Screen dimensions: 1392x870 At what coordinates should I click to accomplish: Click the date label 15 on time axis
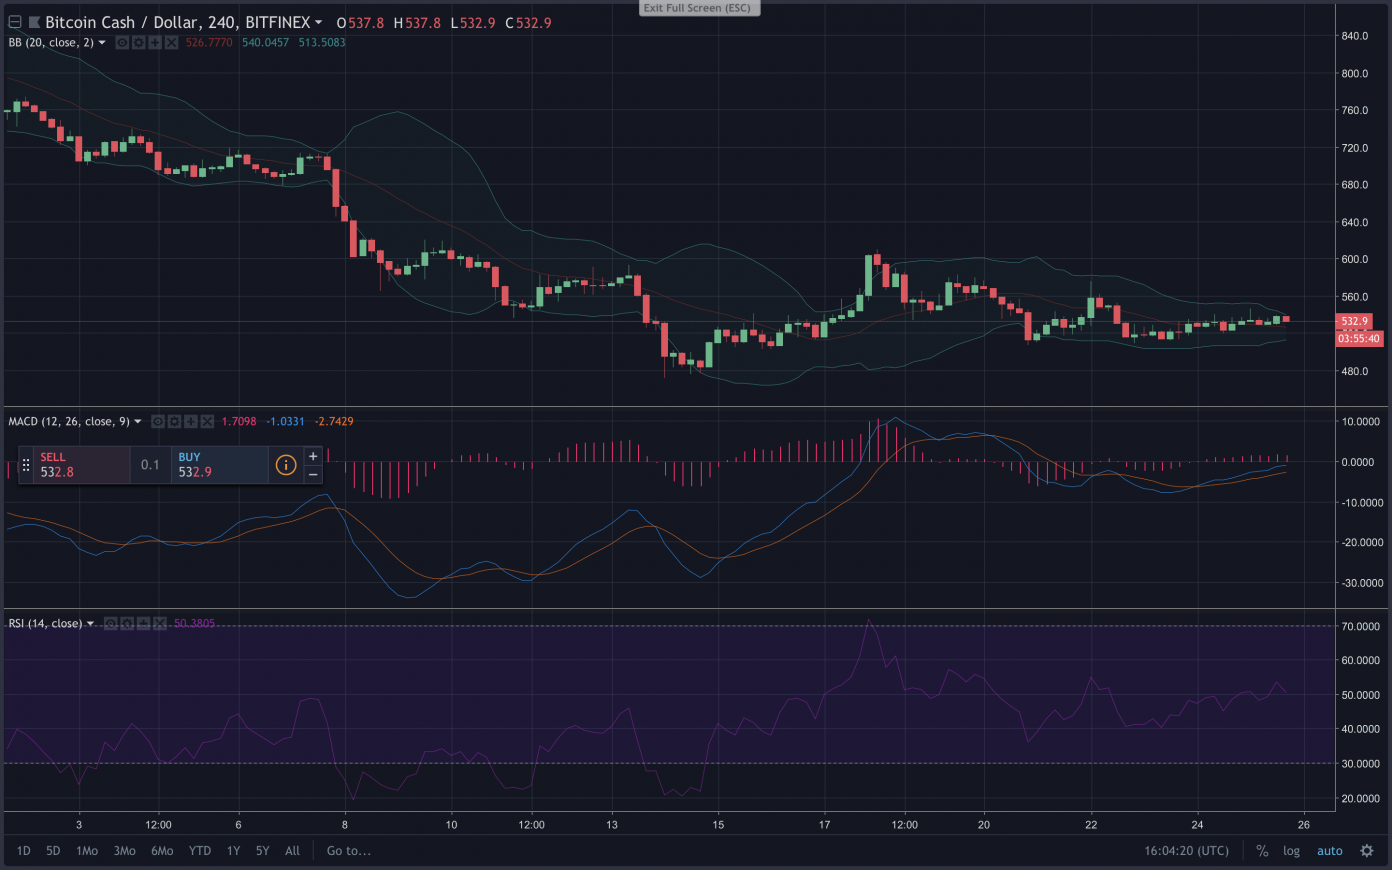(718, 825)
